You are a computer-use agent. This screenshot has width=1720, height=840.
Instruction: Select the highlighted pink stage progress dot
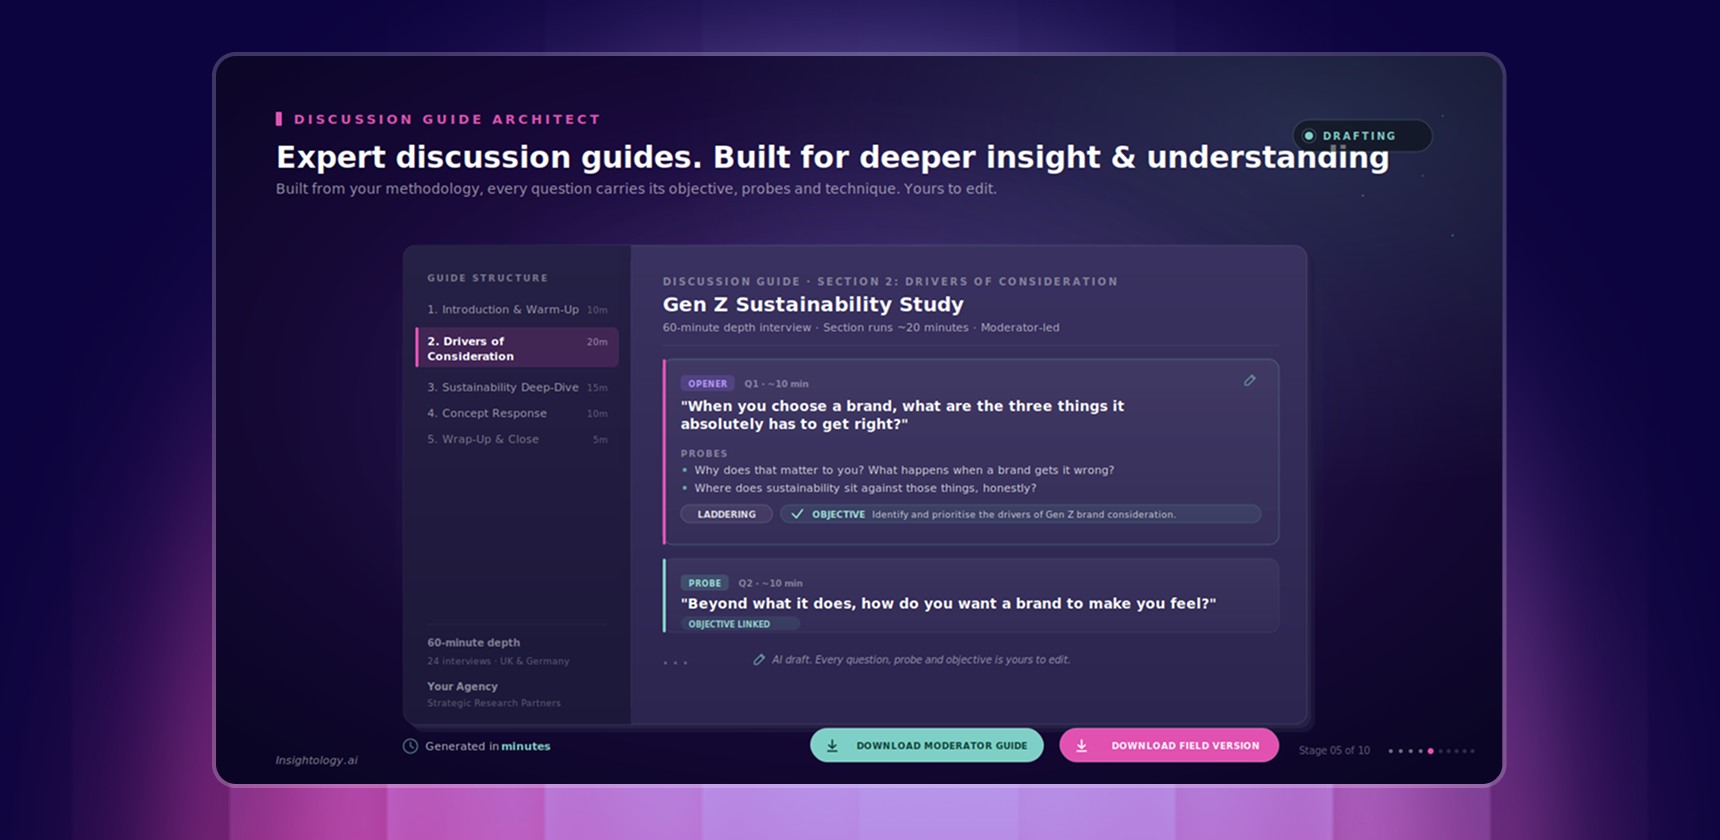pyautogui.click(x=1430, y=751)
